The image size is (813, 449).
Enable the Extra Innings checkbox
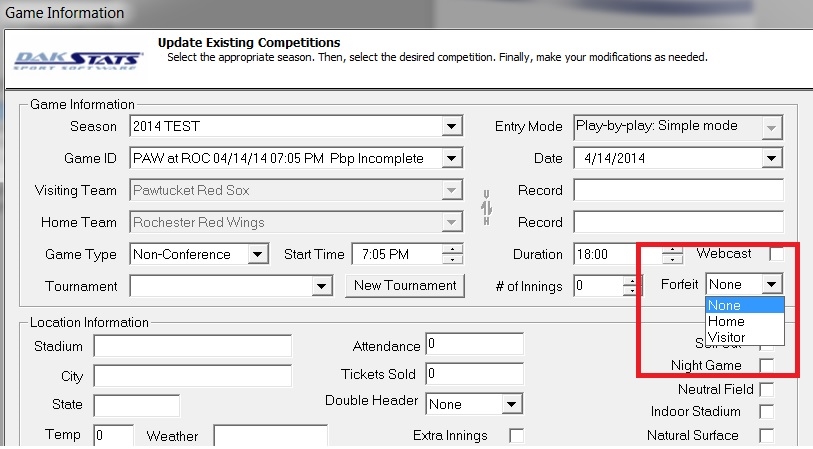click(x=516, y=436)
